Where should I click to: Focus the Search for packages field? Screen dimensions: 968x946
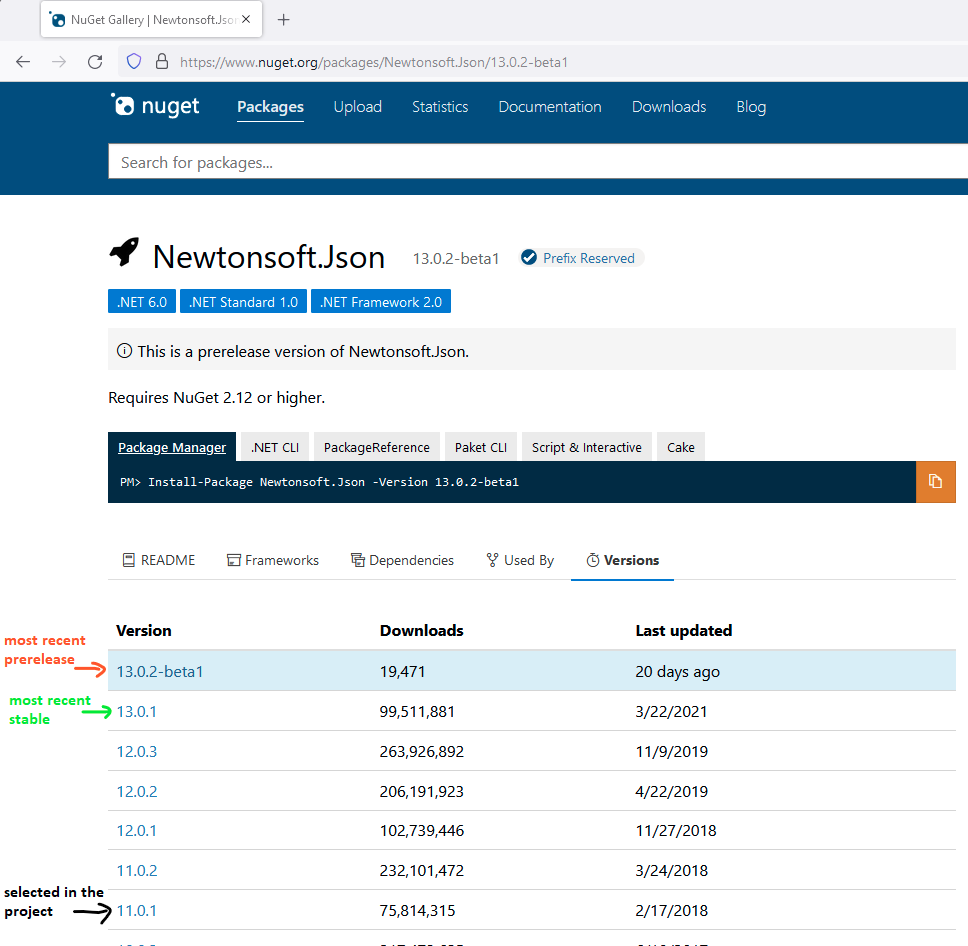coord(538,162)
